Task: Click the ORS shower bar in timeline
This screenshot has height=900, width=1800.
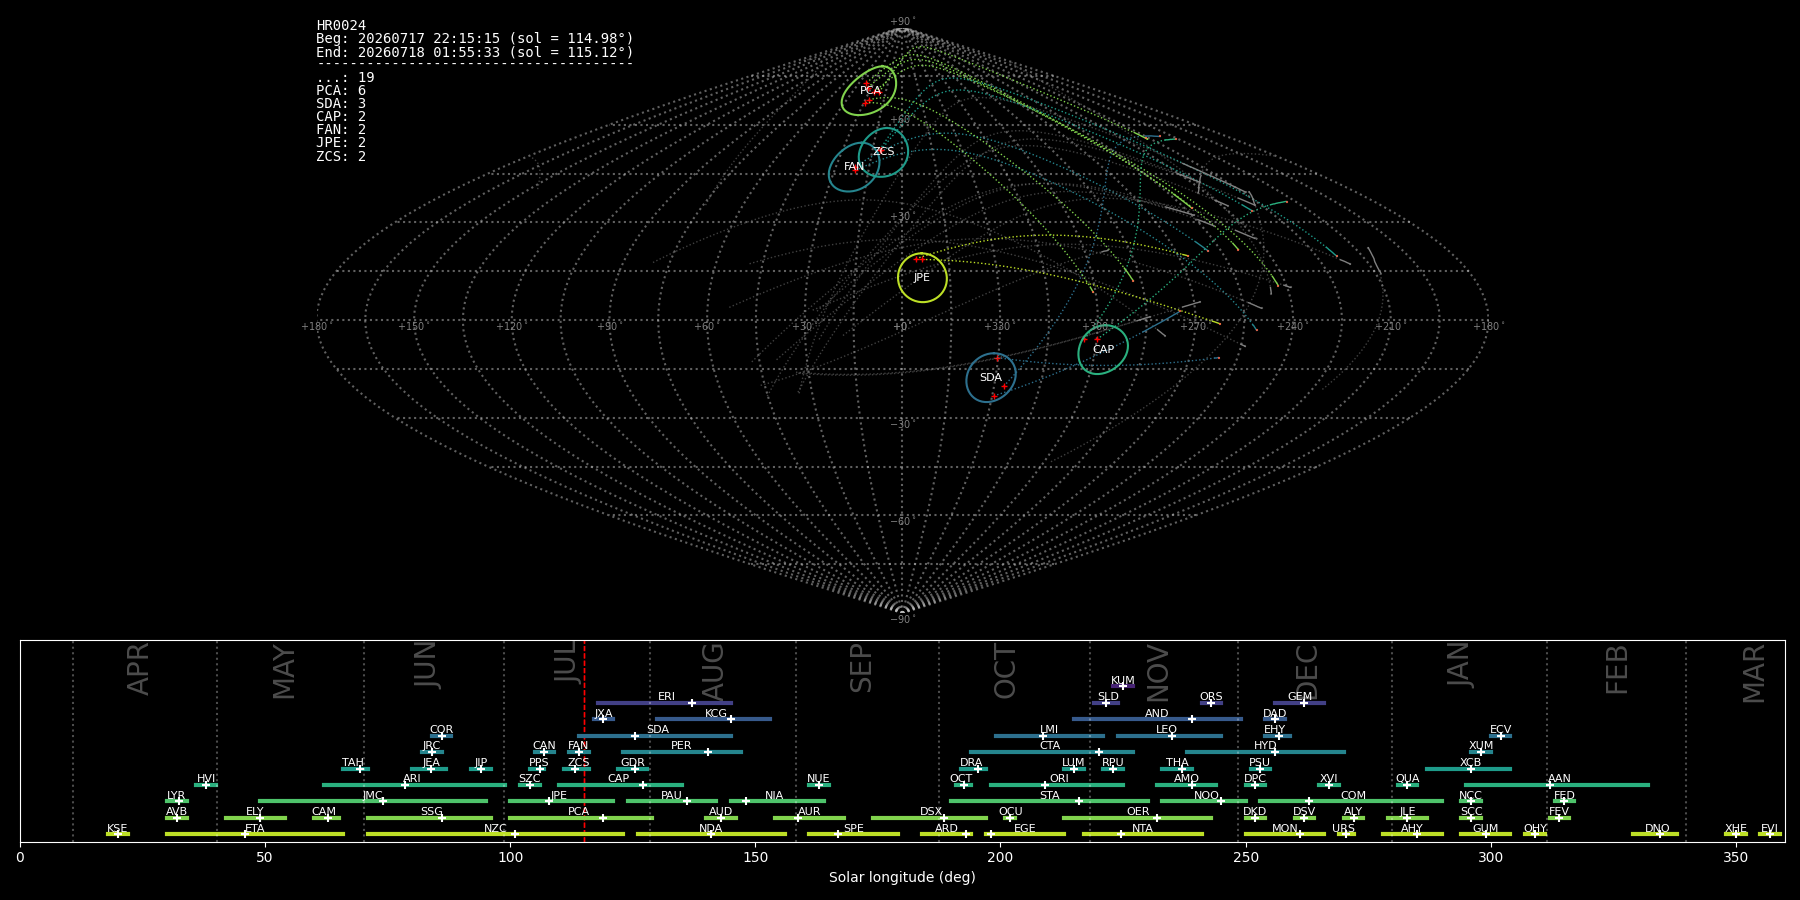Action: point(1211,703)
